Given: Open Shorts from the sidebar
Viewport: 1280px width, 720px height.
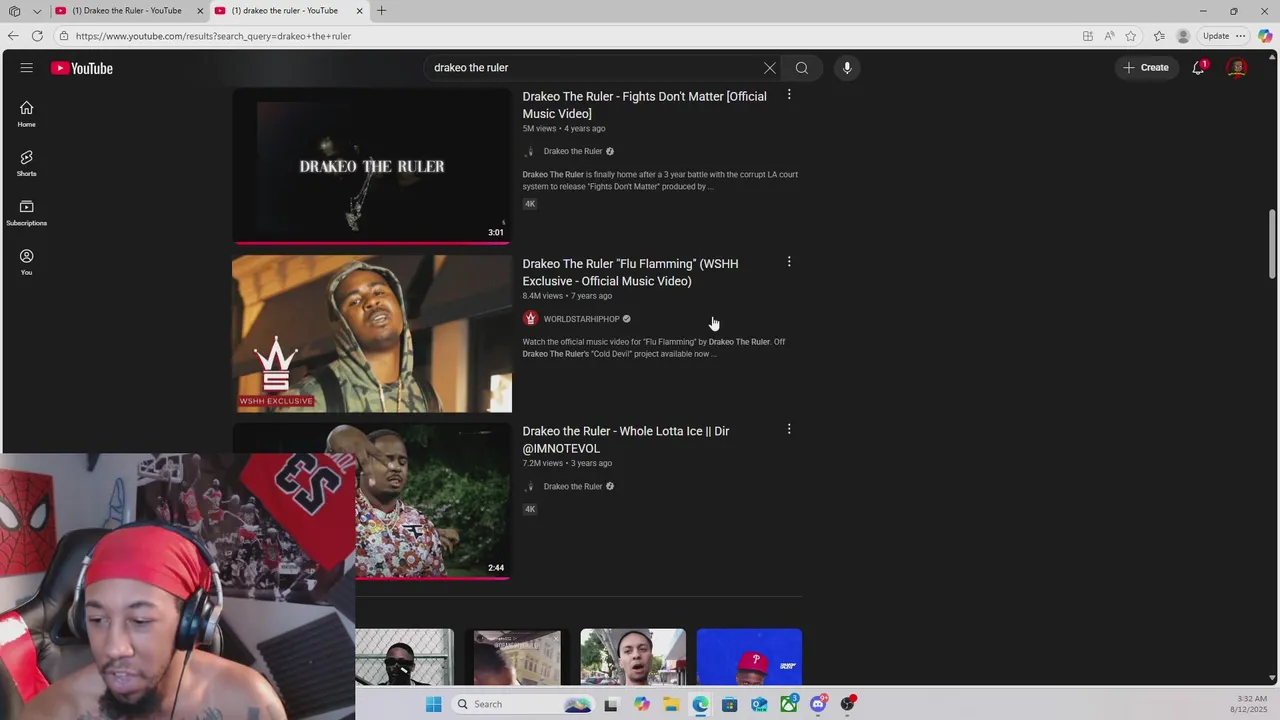Looking at the screenshot, I should (x=27, y=164).
